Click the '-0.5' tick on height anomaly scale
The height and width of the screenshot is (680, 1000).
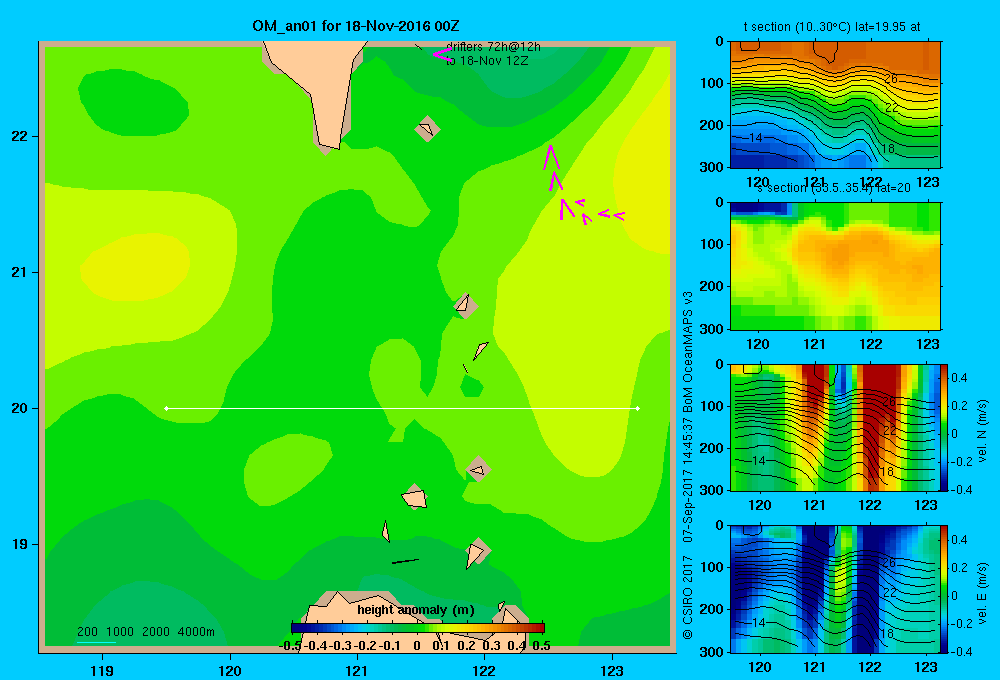(x=291, y=646)
